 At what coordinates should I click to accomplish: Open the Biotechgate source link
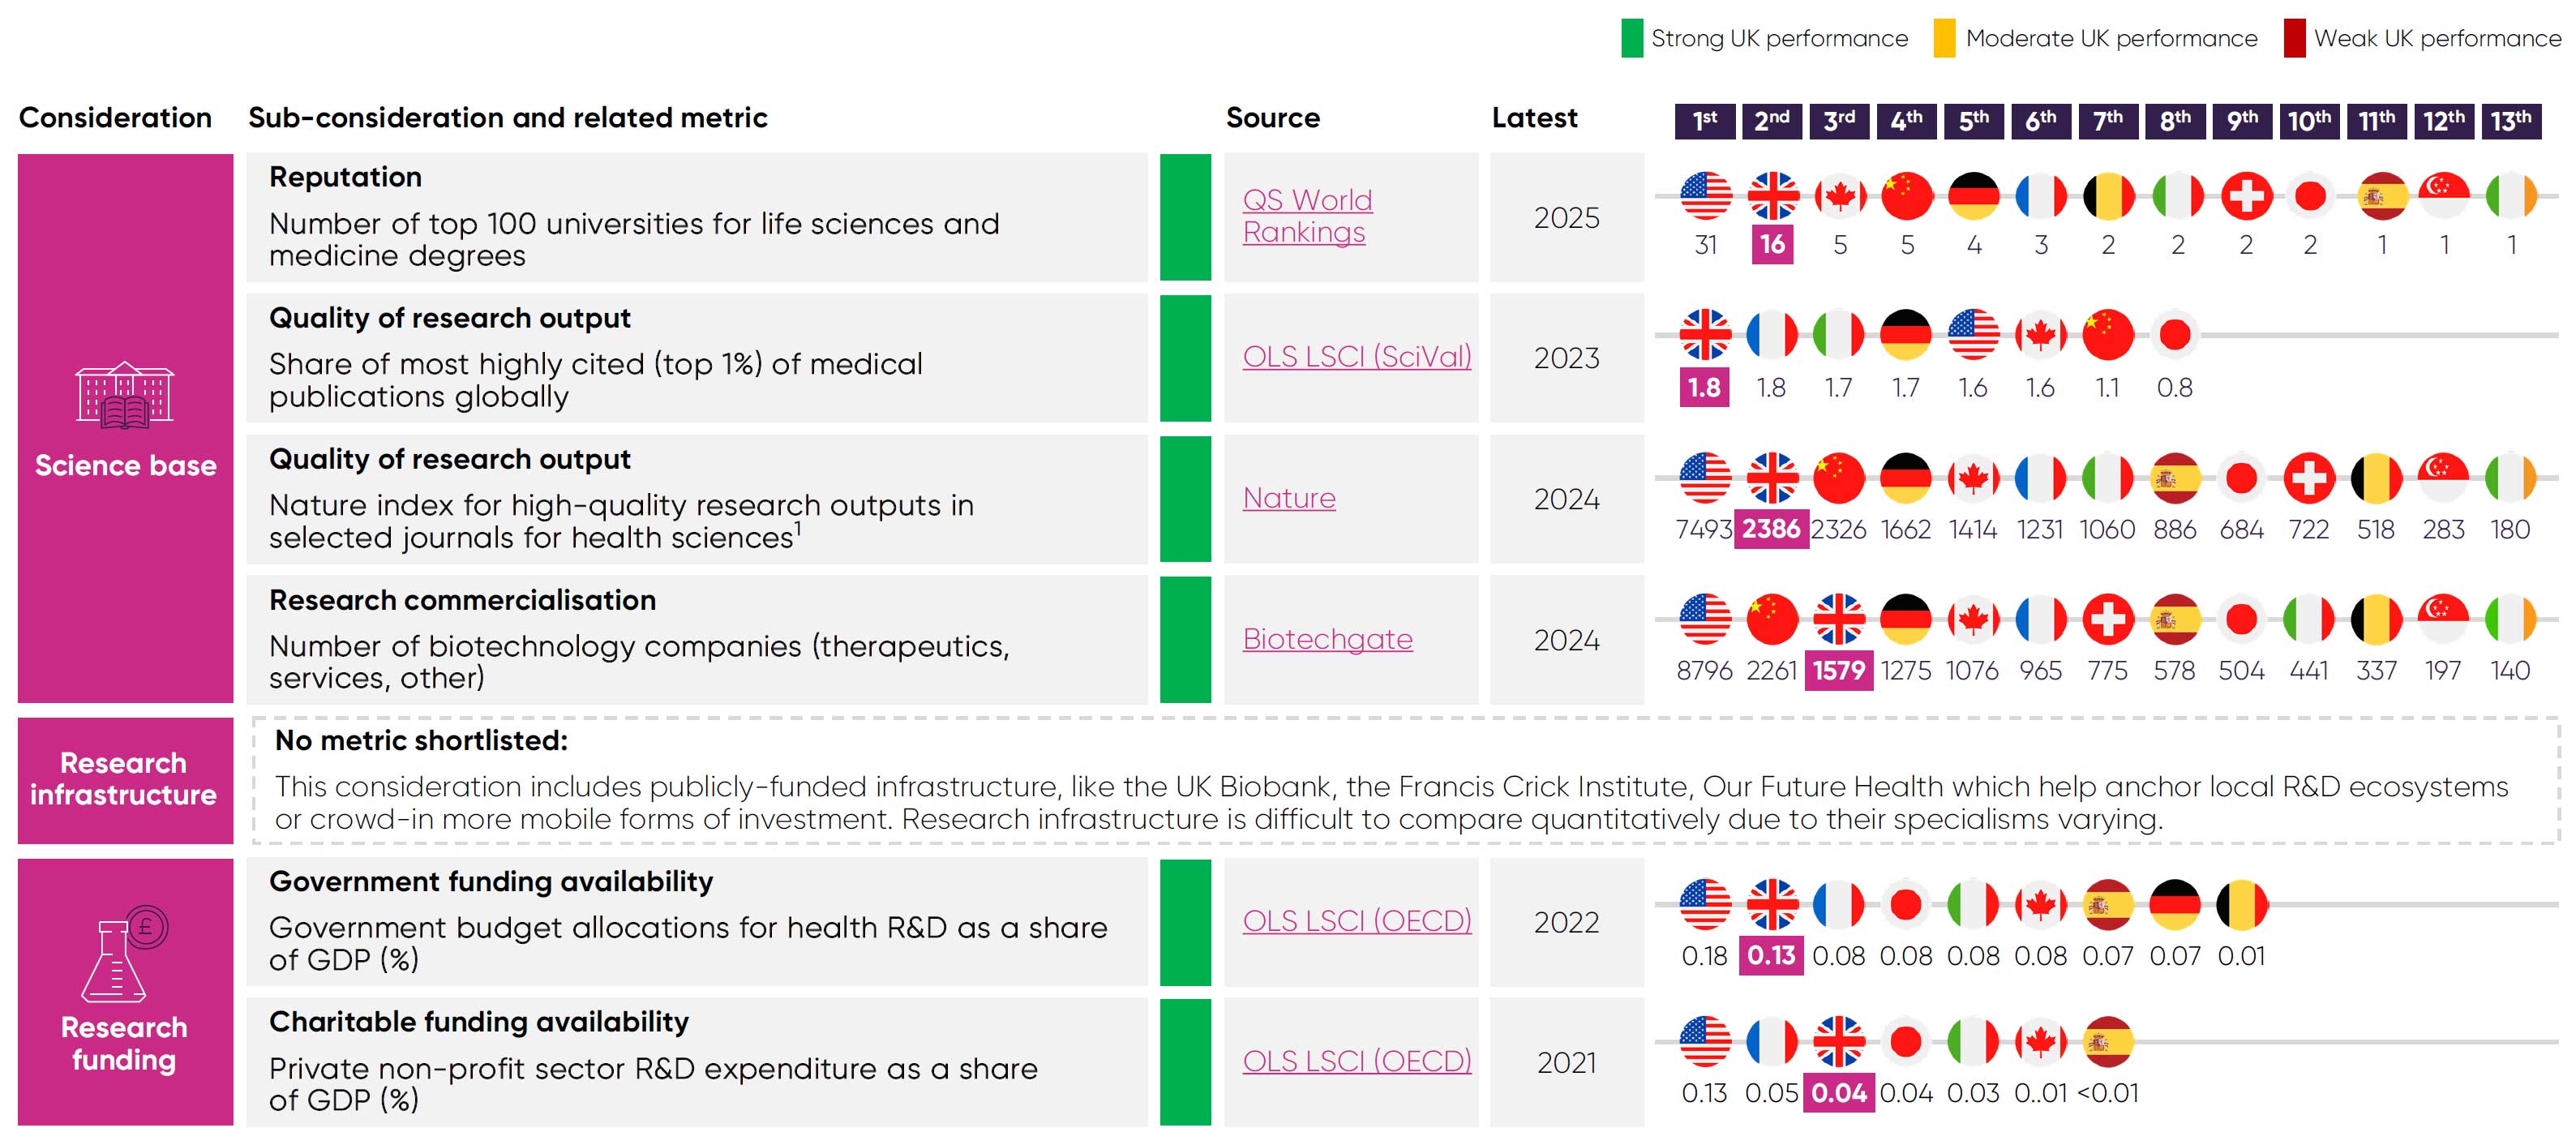1327,639
